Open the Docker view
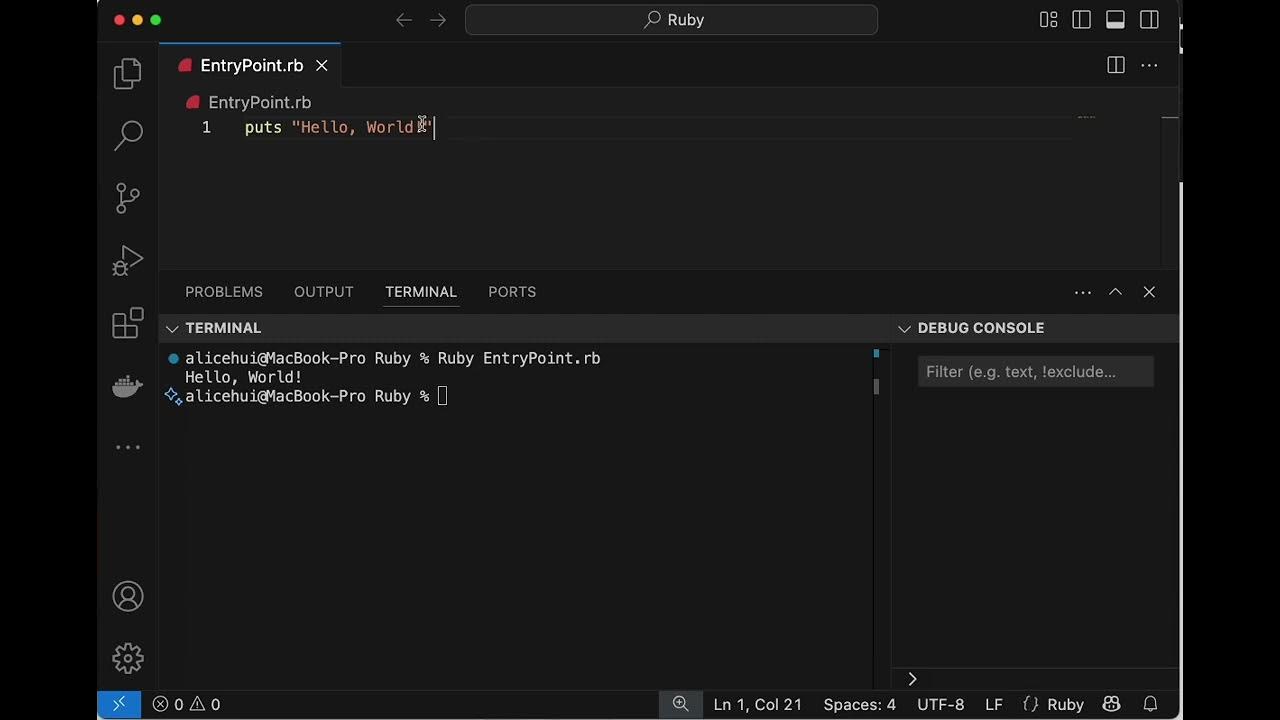1280x720 pixels. (x=128, y=386)
